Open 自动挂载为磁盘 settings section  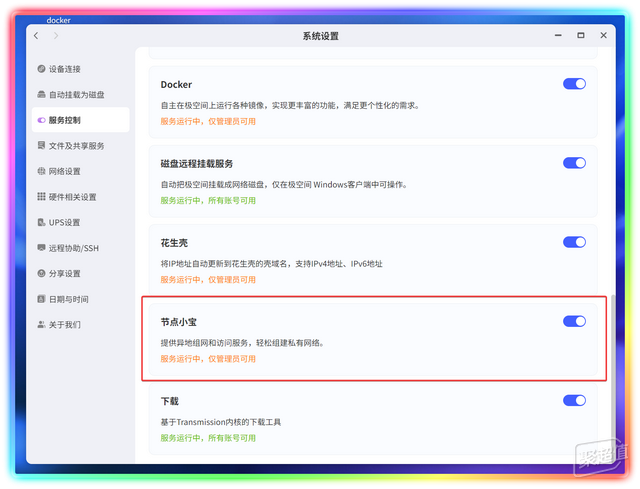pos(80,94)
